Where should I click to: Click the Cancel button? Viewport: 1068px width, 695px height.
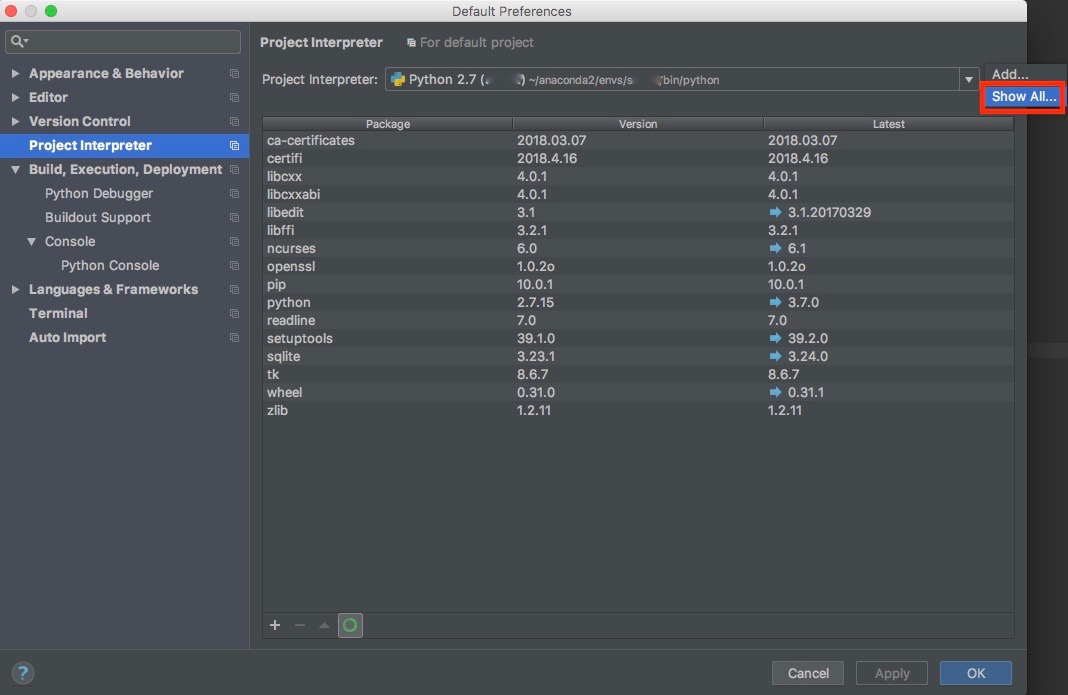tap(808, 673)
